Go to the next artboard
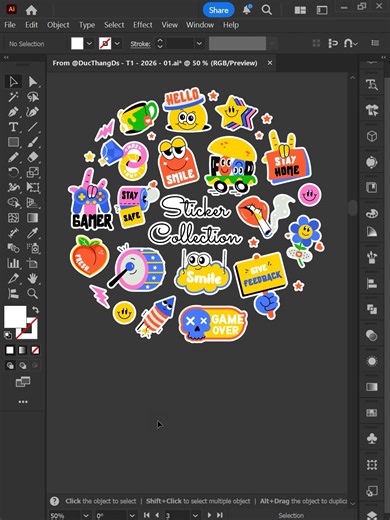Screen dimensions: 390x520 pos(209,515)
